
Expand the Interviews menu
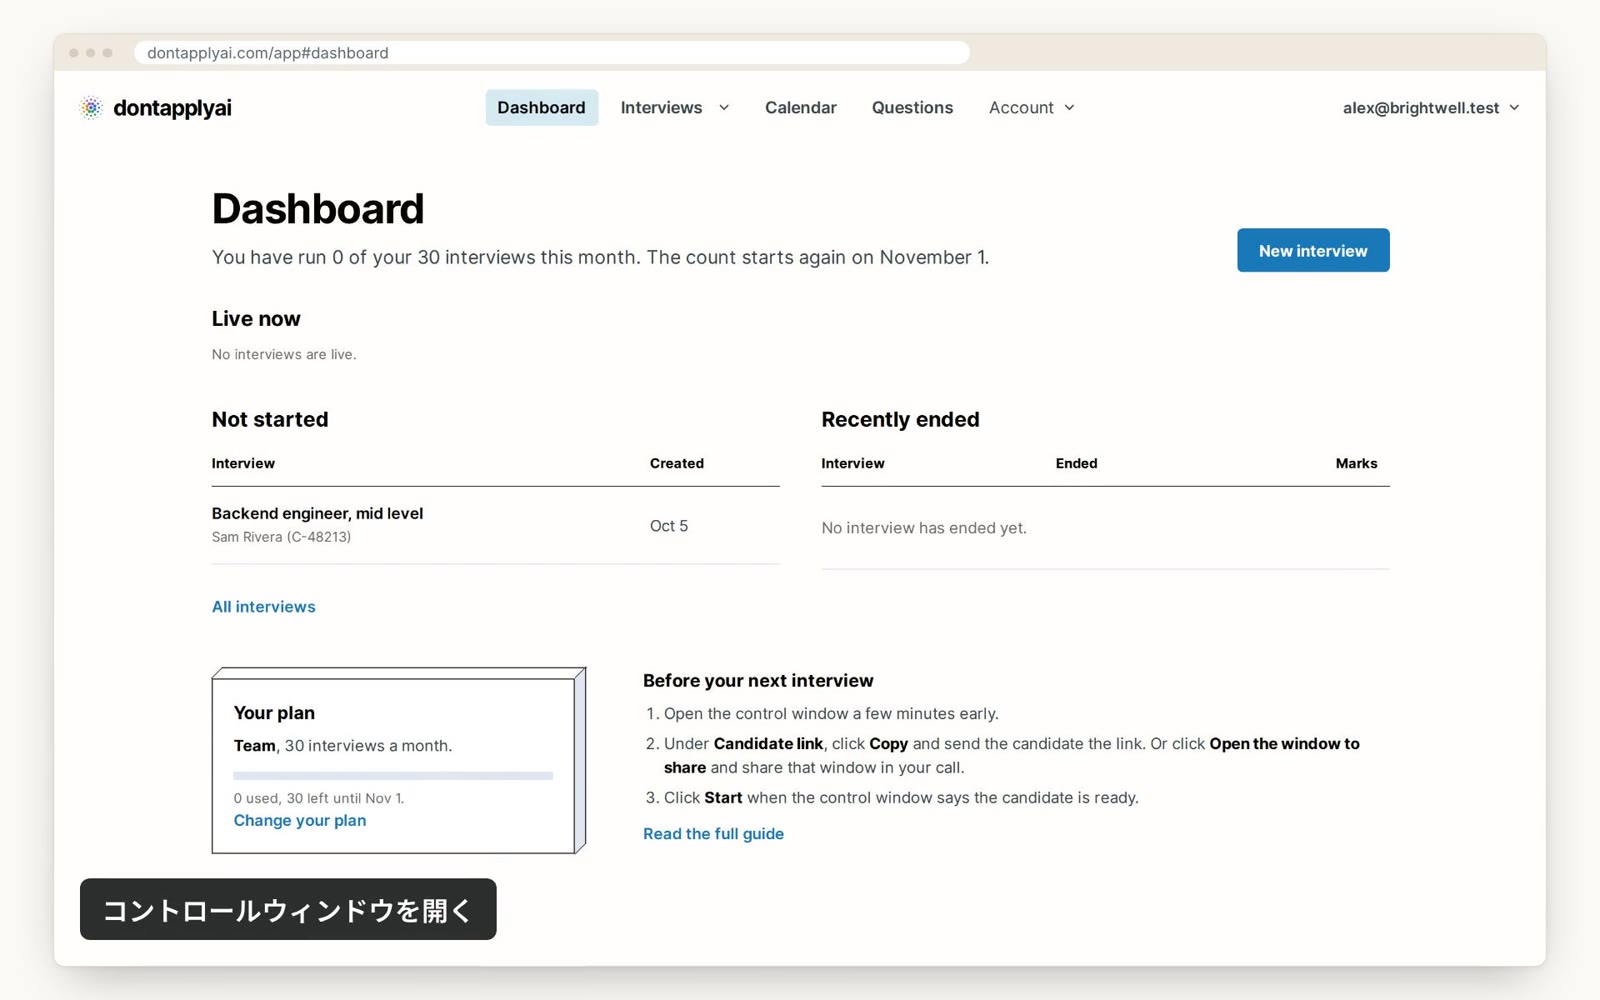(675, 108)
